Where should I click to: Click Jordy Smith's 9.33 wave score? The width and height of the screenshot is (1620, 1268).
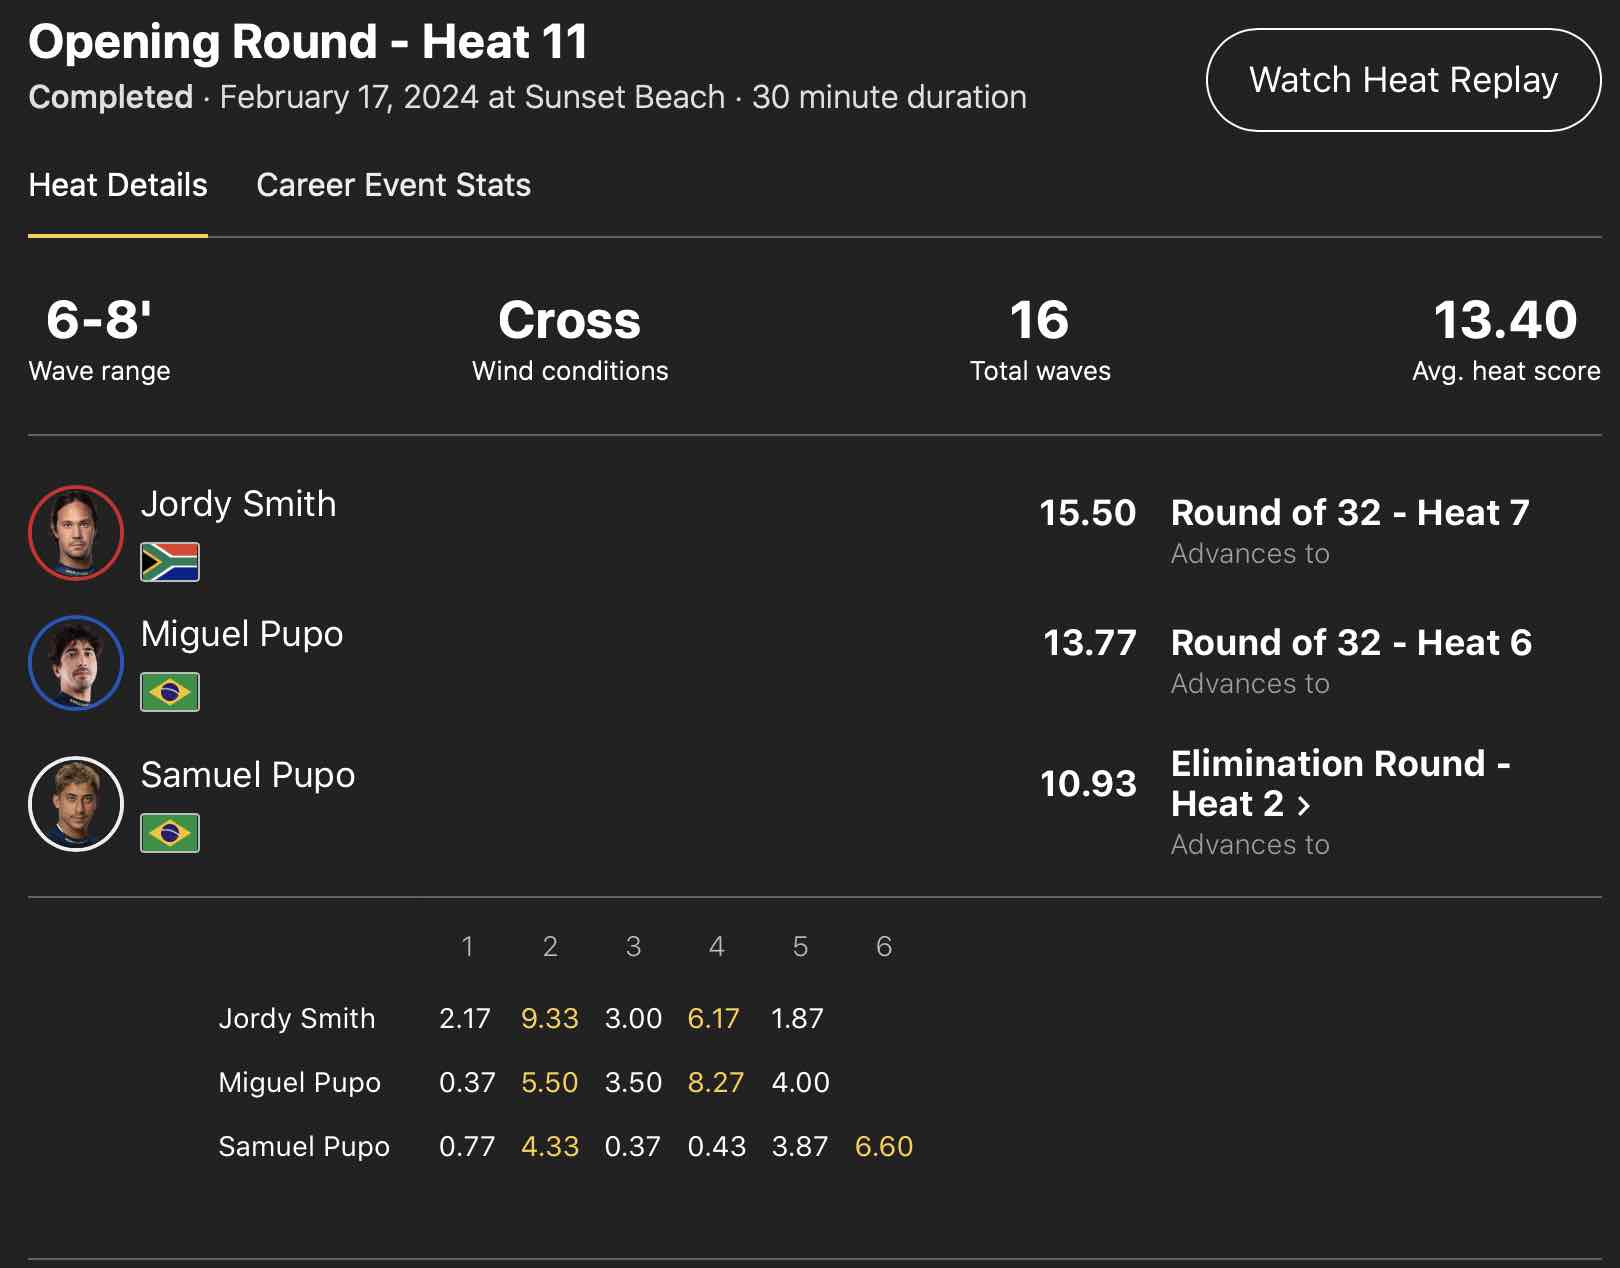(x=550, y=1018)
